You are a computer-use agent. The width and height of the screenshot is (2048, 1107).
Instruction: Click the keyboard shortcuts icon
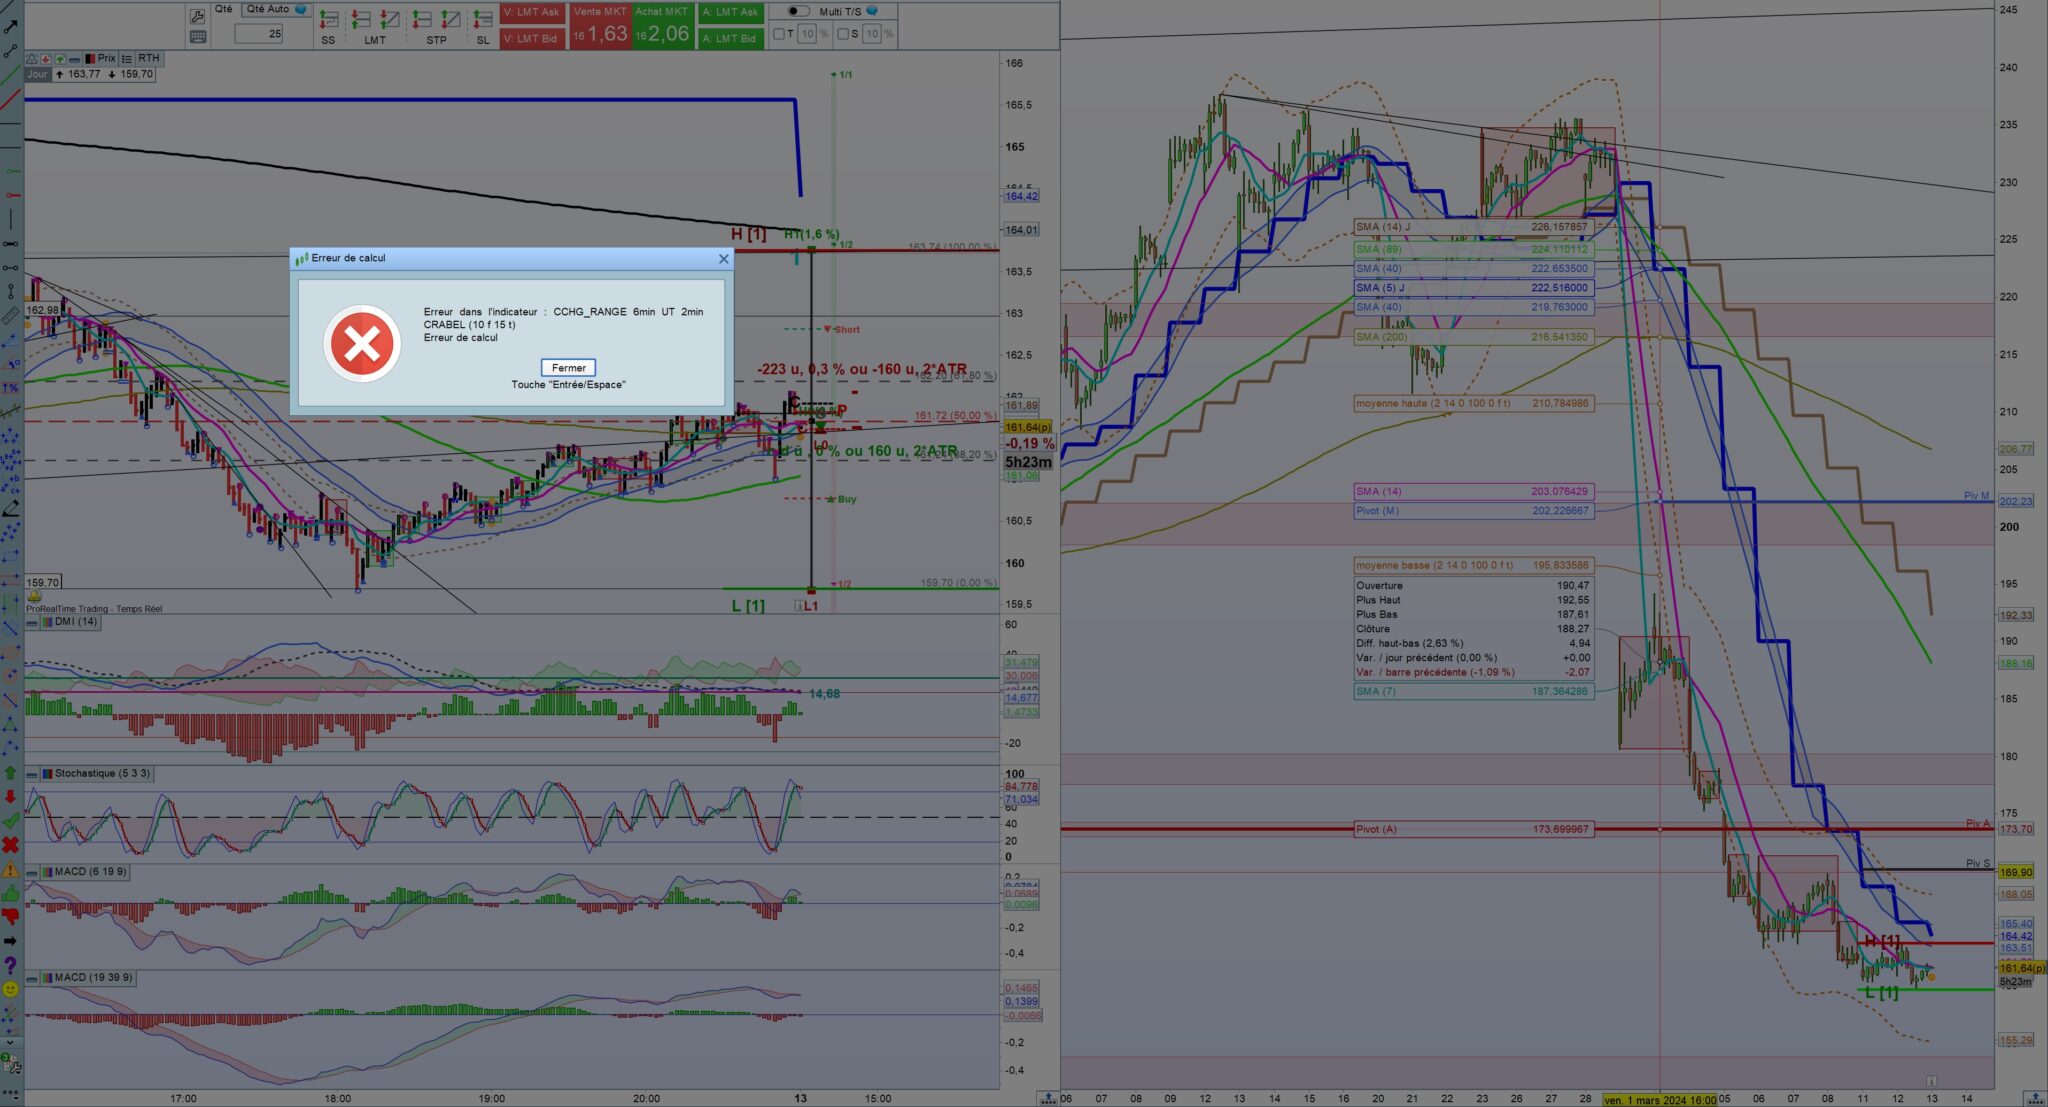click(x=197, y=37)
